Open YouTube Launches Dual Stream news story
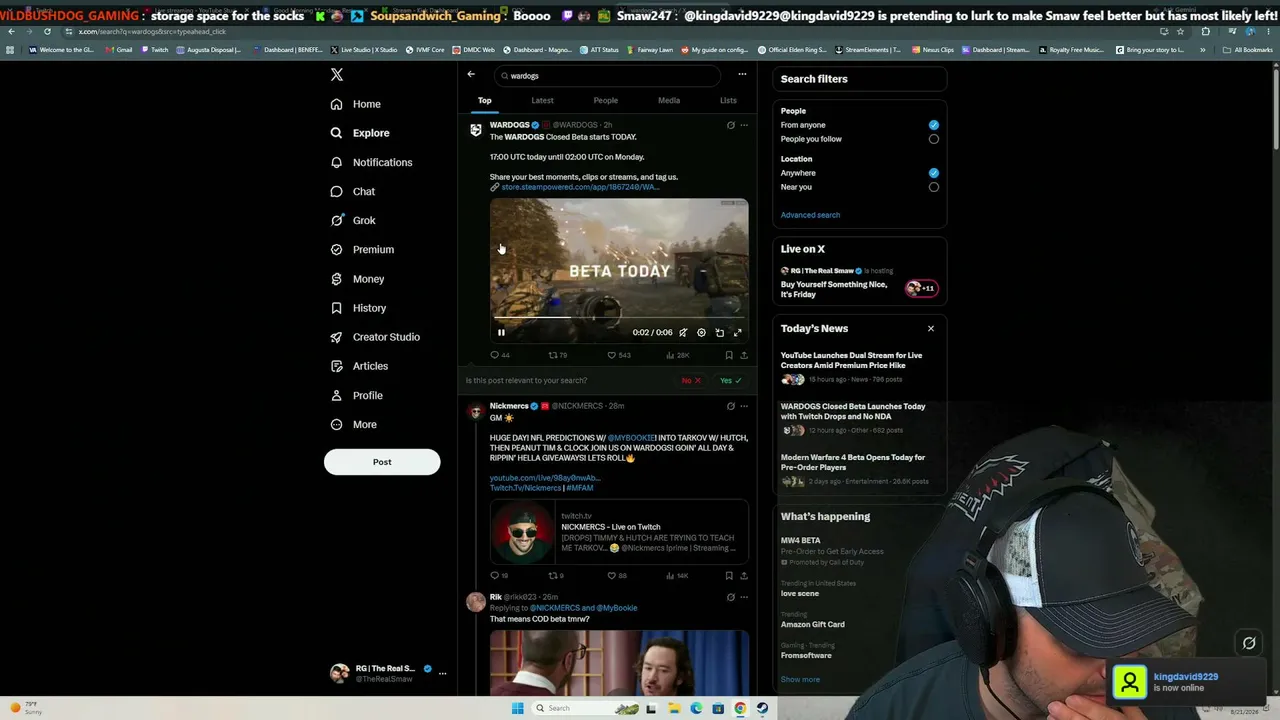 coord(859,368)
